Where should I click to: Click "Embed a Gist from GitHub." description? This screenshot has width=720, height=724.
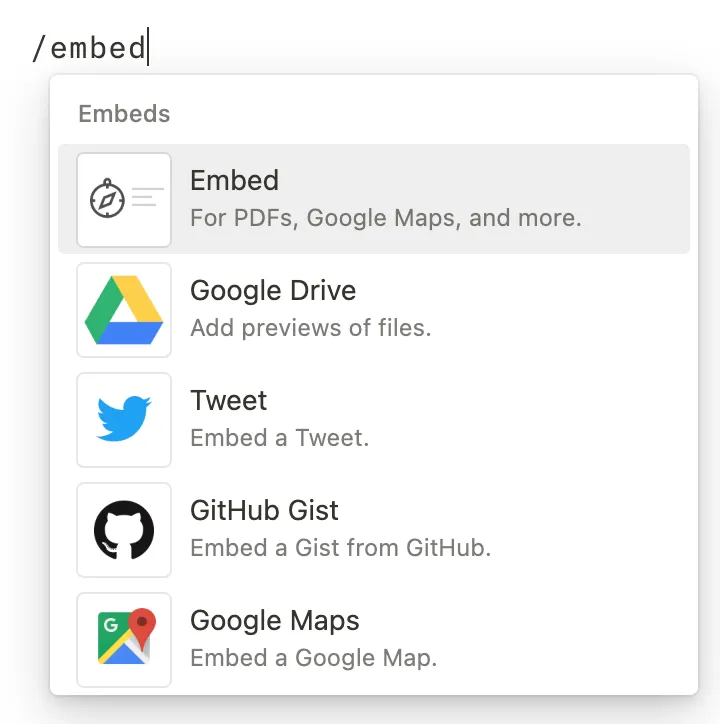[x=341, y=548]
